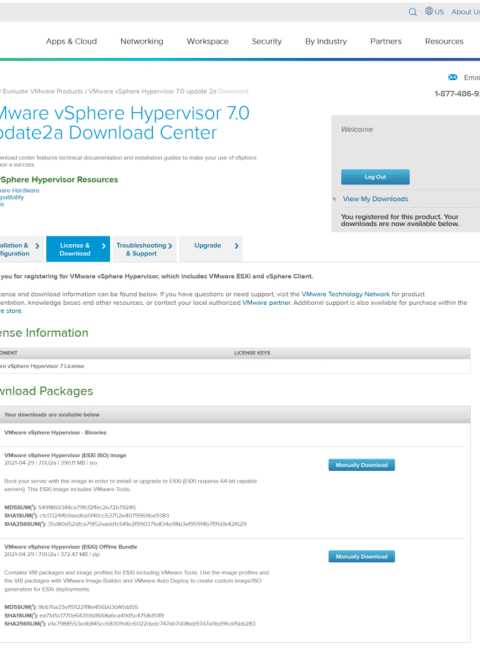The width and height of the screenshot is (480, 650).
Task: Click the Download Packages heading
Action: [x=46, y=391]
